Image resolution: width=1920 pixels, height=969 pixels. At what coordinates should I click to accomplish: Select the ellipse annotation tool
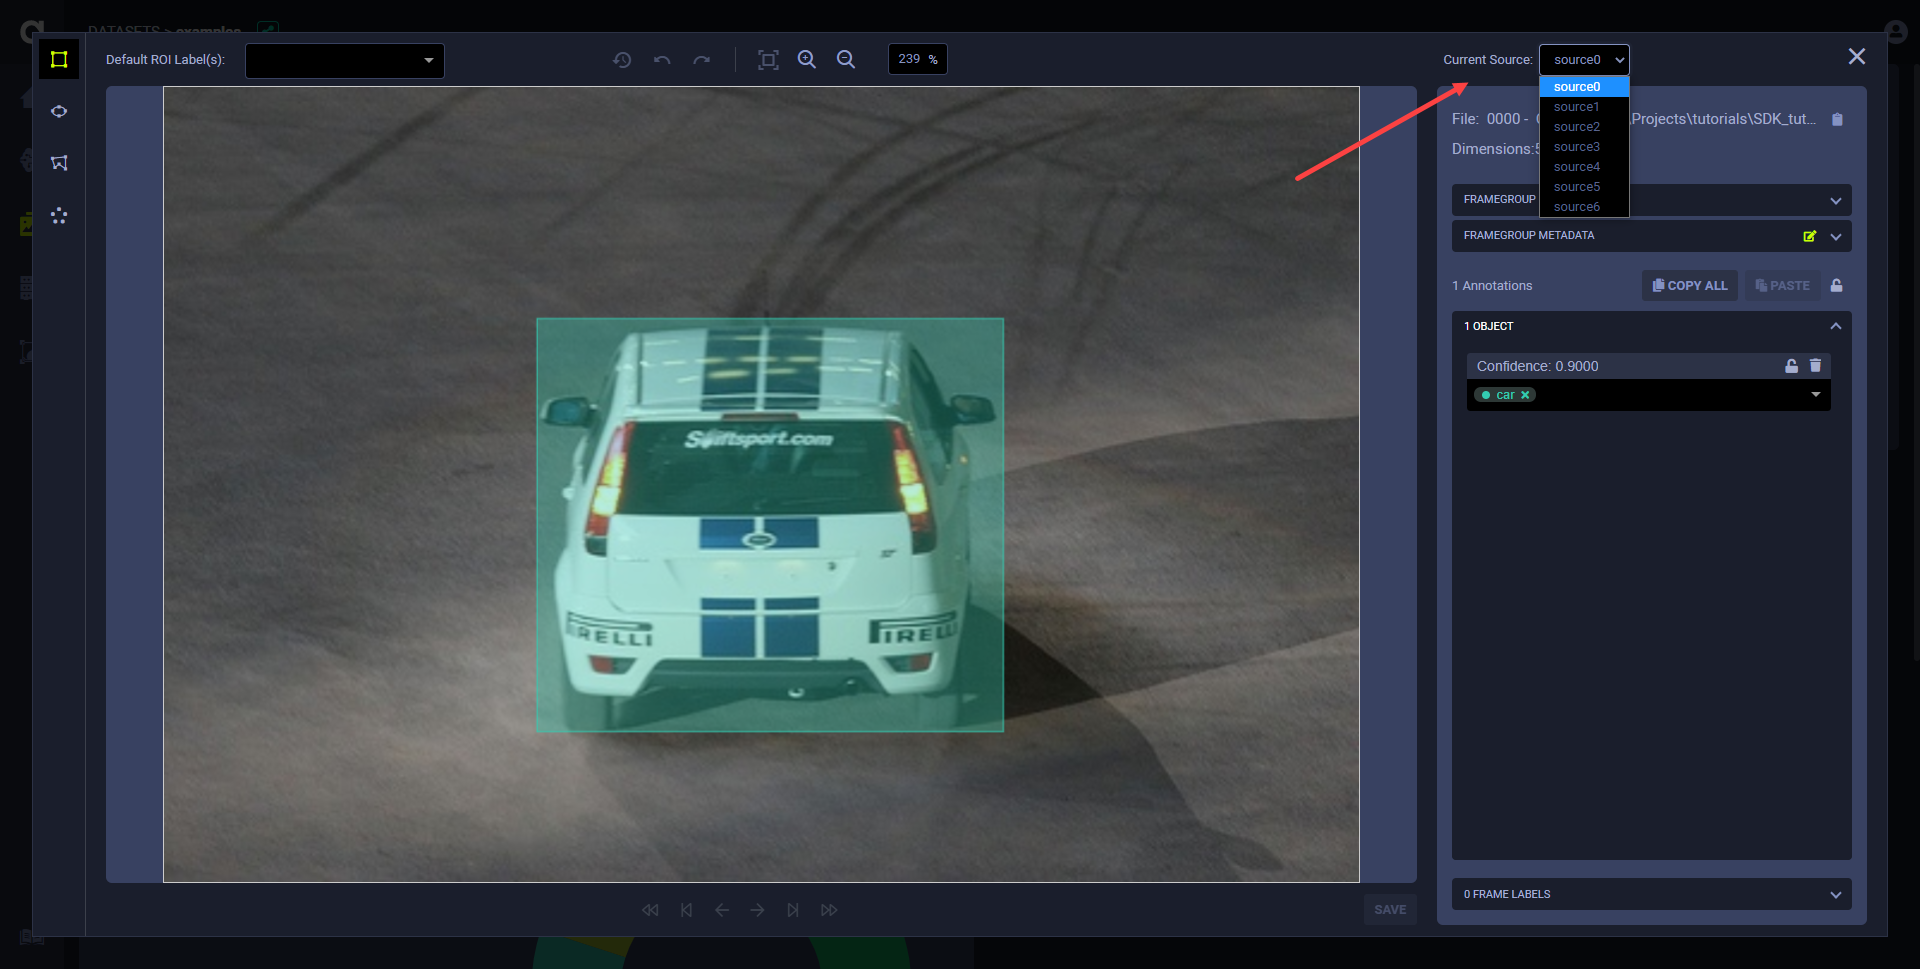click(x=59, y=112)
